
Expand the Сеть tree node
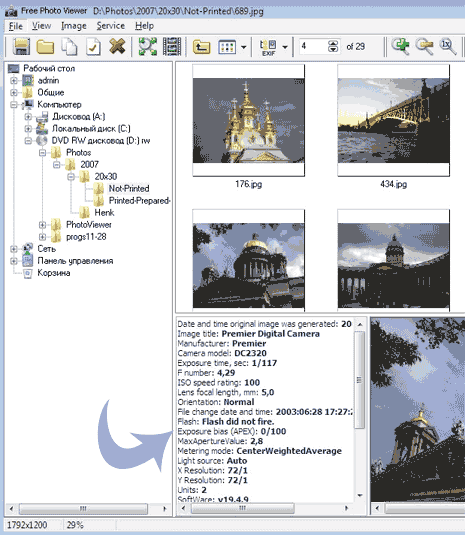(14, 249)
